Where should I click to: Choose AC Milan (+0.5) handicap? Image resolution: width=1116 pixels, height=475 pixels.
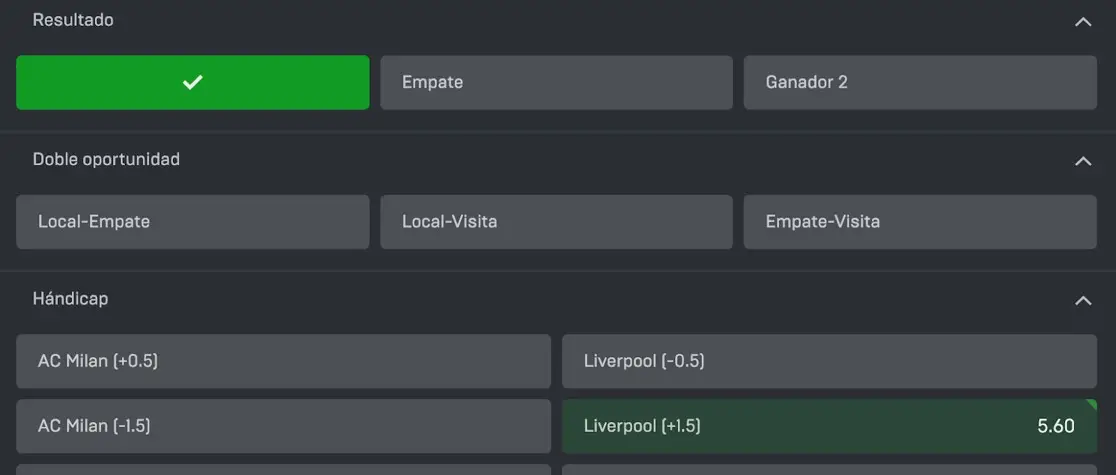[x=283, y=361]
